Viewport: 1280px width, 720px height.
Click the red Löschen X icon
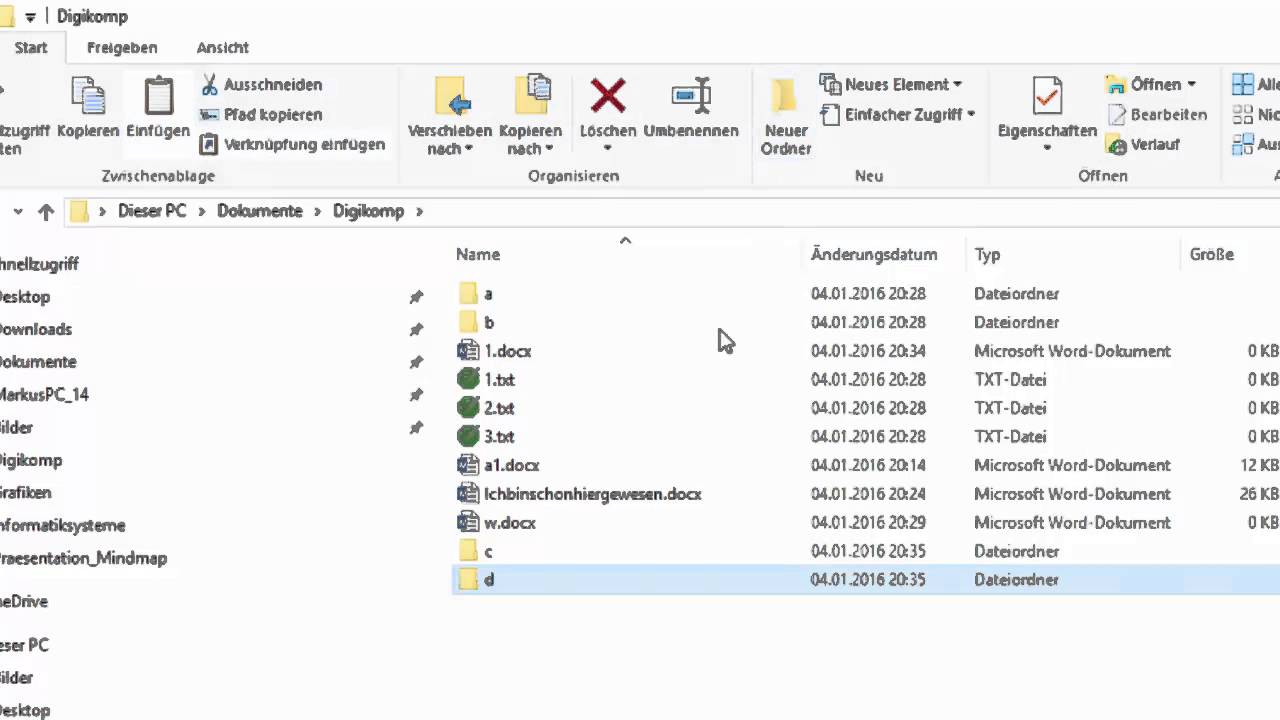point(608,96)
